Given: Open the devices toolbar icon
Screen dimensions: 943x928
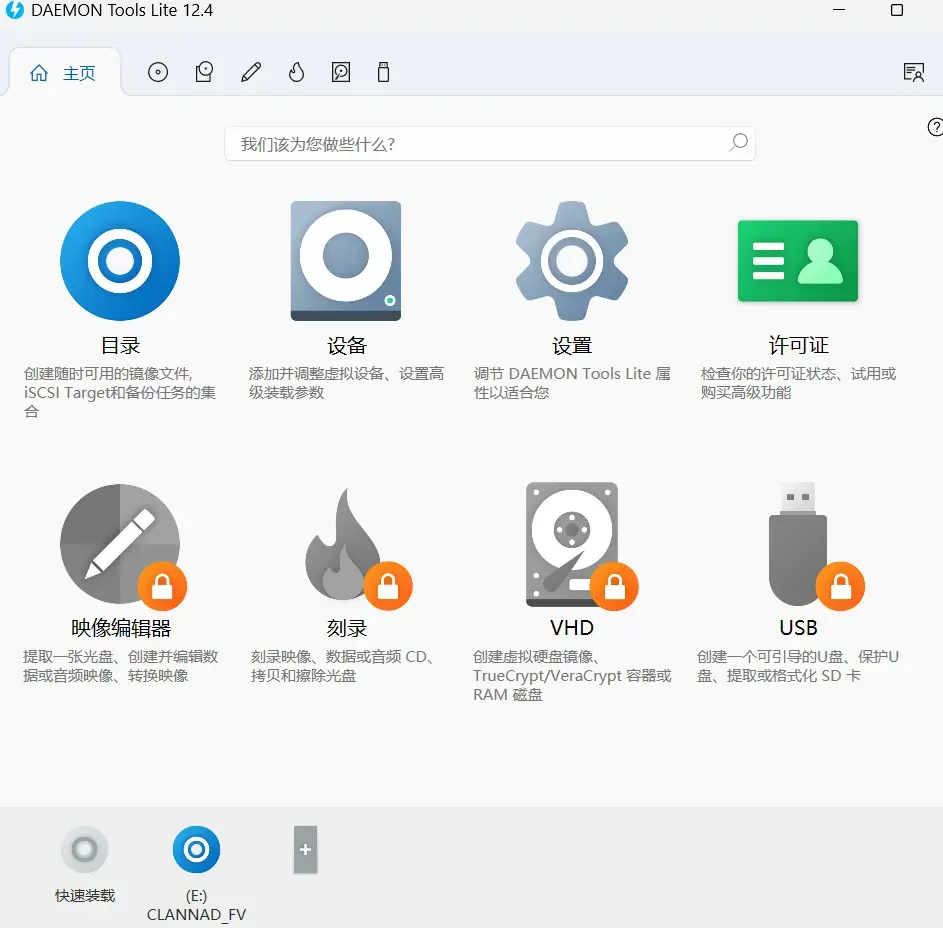Looking at the screenshot, I should (x=204, y=73).
